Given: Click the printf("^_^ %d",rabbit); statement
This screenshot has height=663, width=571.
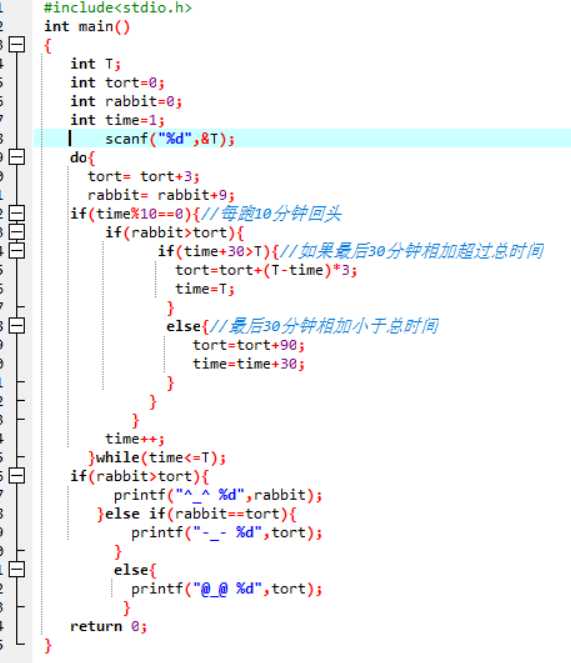Looking at the screenshot, I should [x=218, y=495].
